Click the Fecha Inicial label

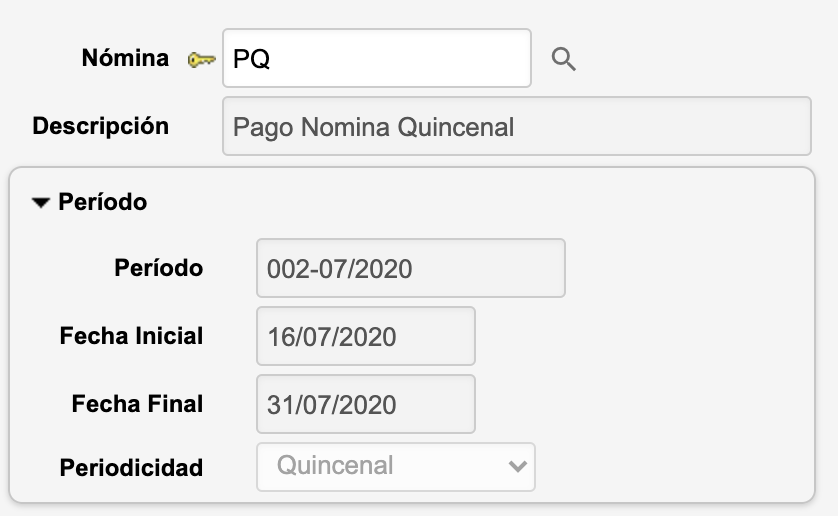[131, 336]
